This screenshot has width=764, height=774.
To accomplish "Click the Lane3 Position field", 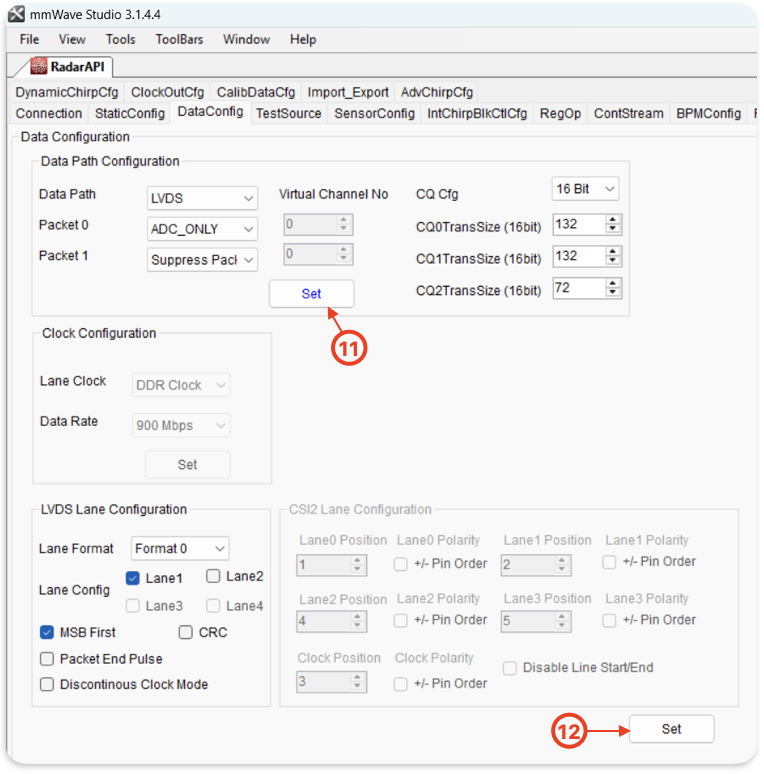I will click(536, 621).
